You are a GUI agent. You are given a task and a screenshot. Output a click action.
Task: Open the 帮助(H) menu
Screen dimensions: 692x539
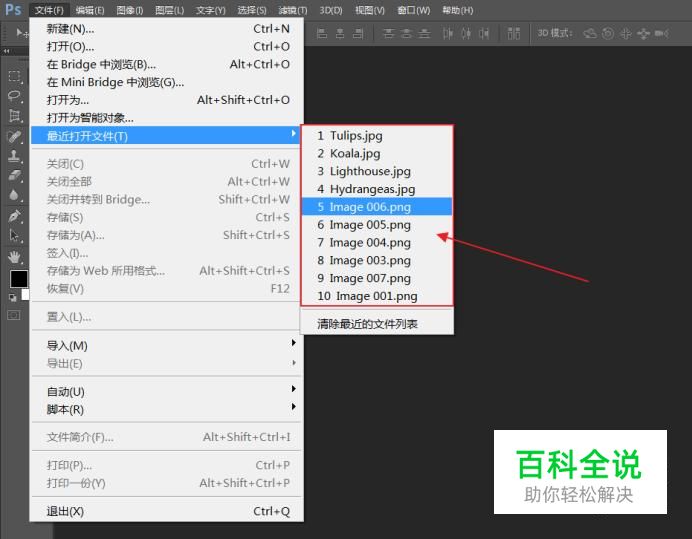click(458, 10)
